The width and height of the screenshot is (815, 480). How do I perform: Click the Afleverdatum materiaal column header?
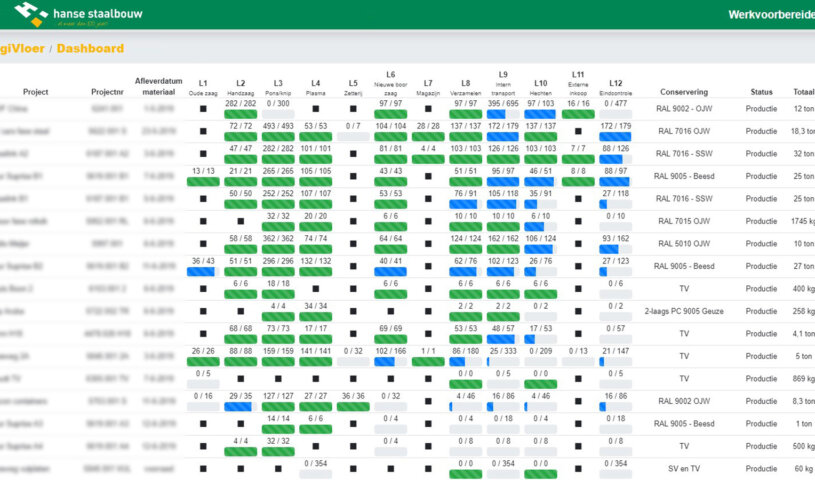pyautogui.click(x=159, y=86)
